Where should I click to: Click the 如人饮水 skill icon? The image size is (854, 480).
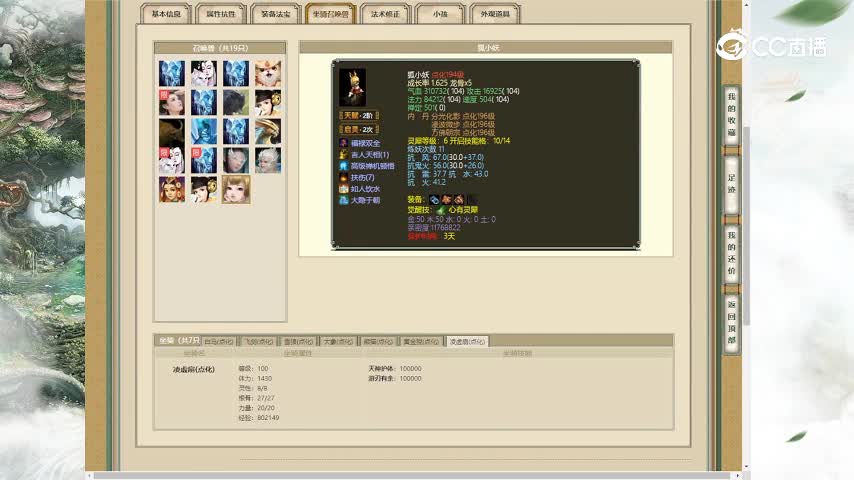343,189
